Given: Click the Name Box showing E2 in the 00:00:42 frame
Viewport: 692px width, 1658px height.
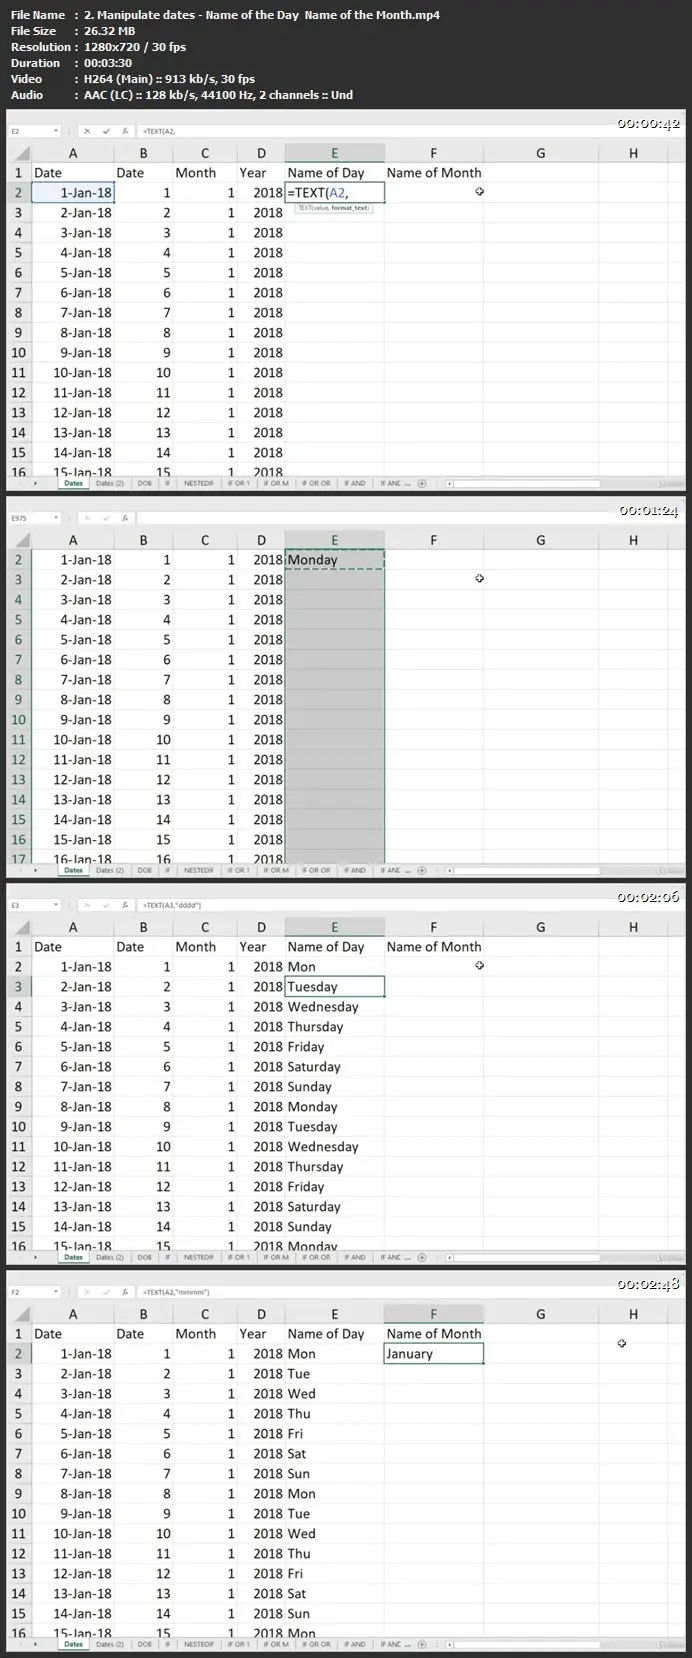Looking at the screenshot, I should coord(30,131).
